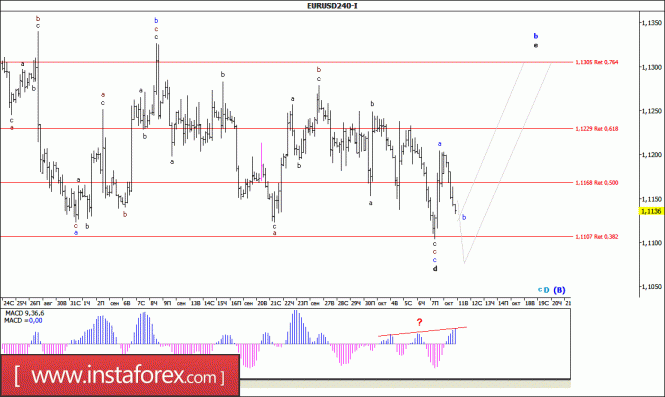This screenshot has width=665, height=397.
Task: Click the MACD 9,36,6 indicator label
Action: tap(24, 313)
